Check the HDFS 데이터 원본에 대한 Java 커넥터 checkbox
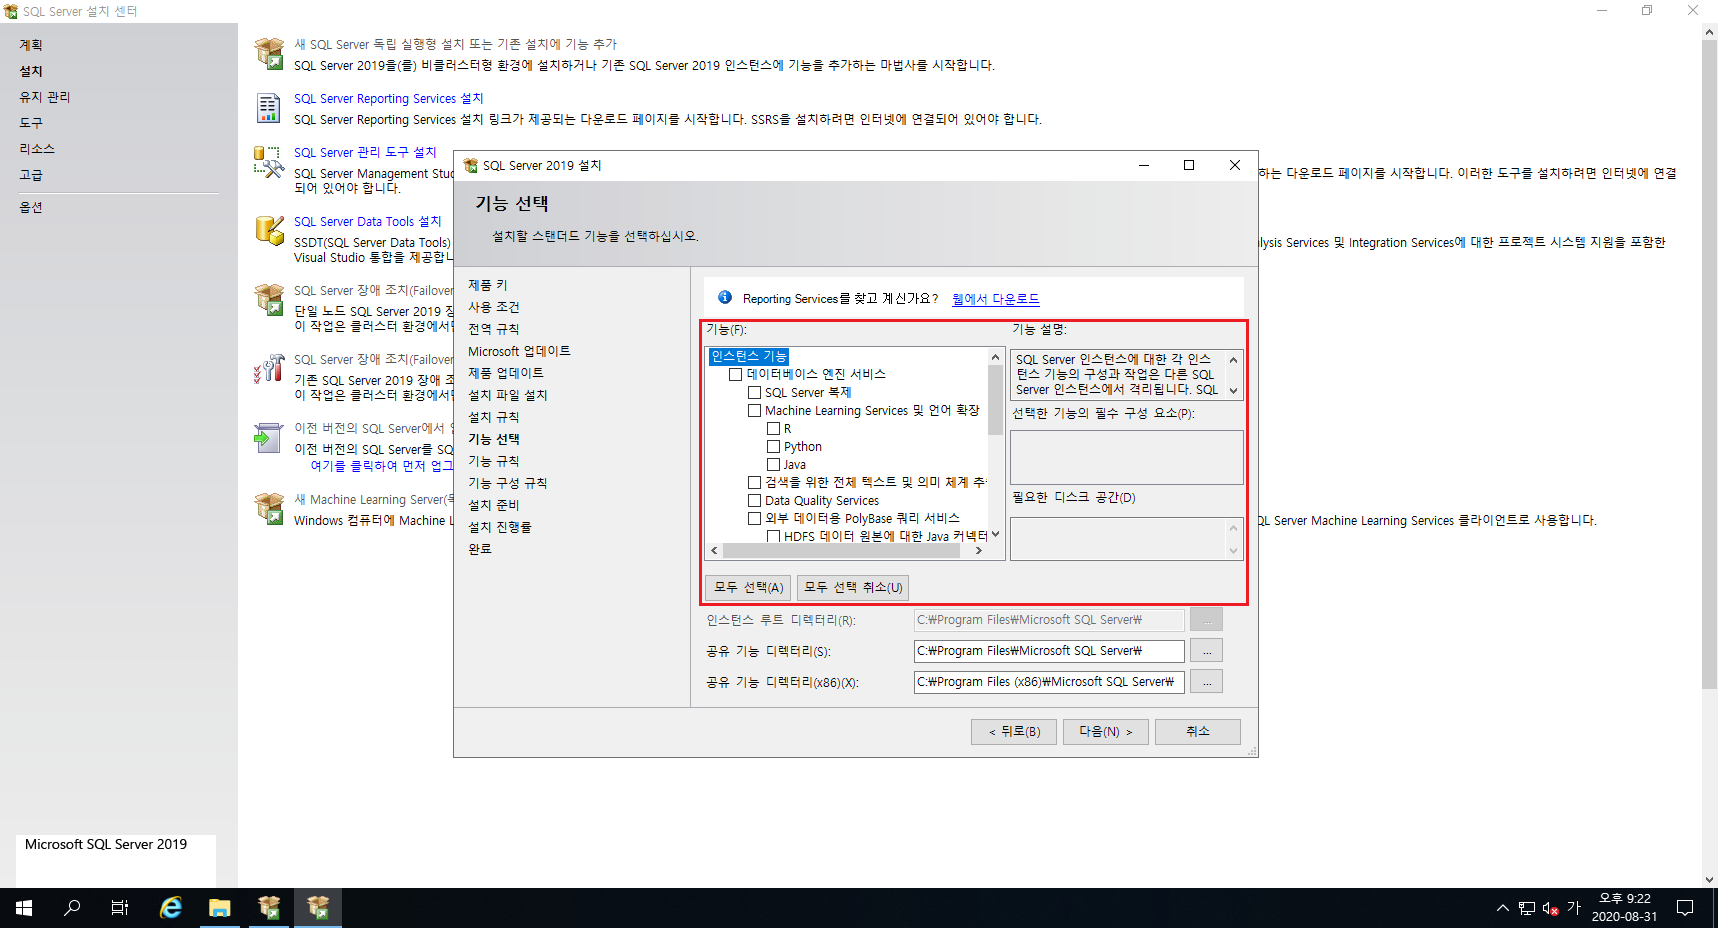 (x=773, y=536)
